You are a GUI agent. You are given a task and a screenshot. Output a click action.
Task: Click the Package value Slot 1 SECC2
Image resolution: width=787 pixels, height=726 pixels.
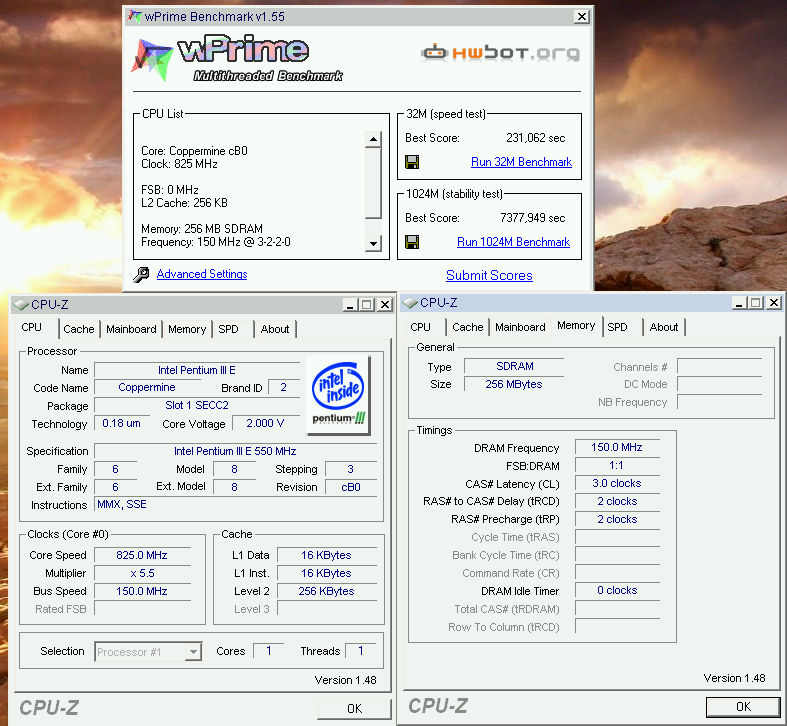[x=197, y=406]
